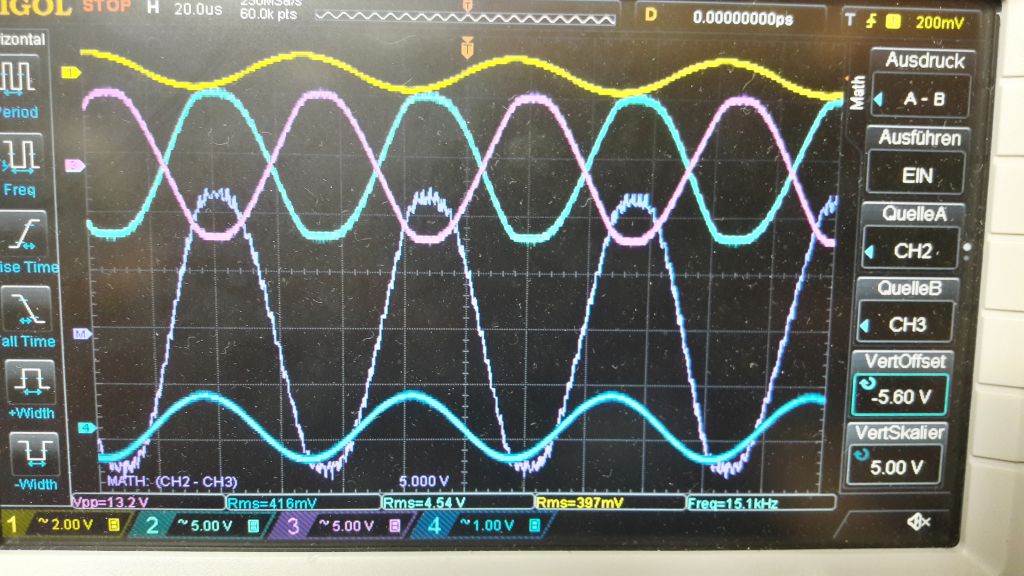Click the STOP run status indicator
The image size is (1024, 576).
(x=106, y=7)
